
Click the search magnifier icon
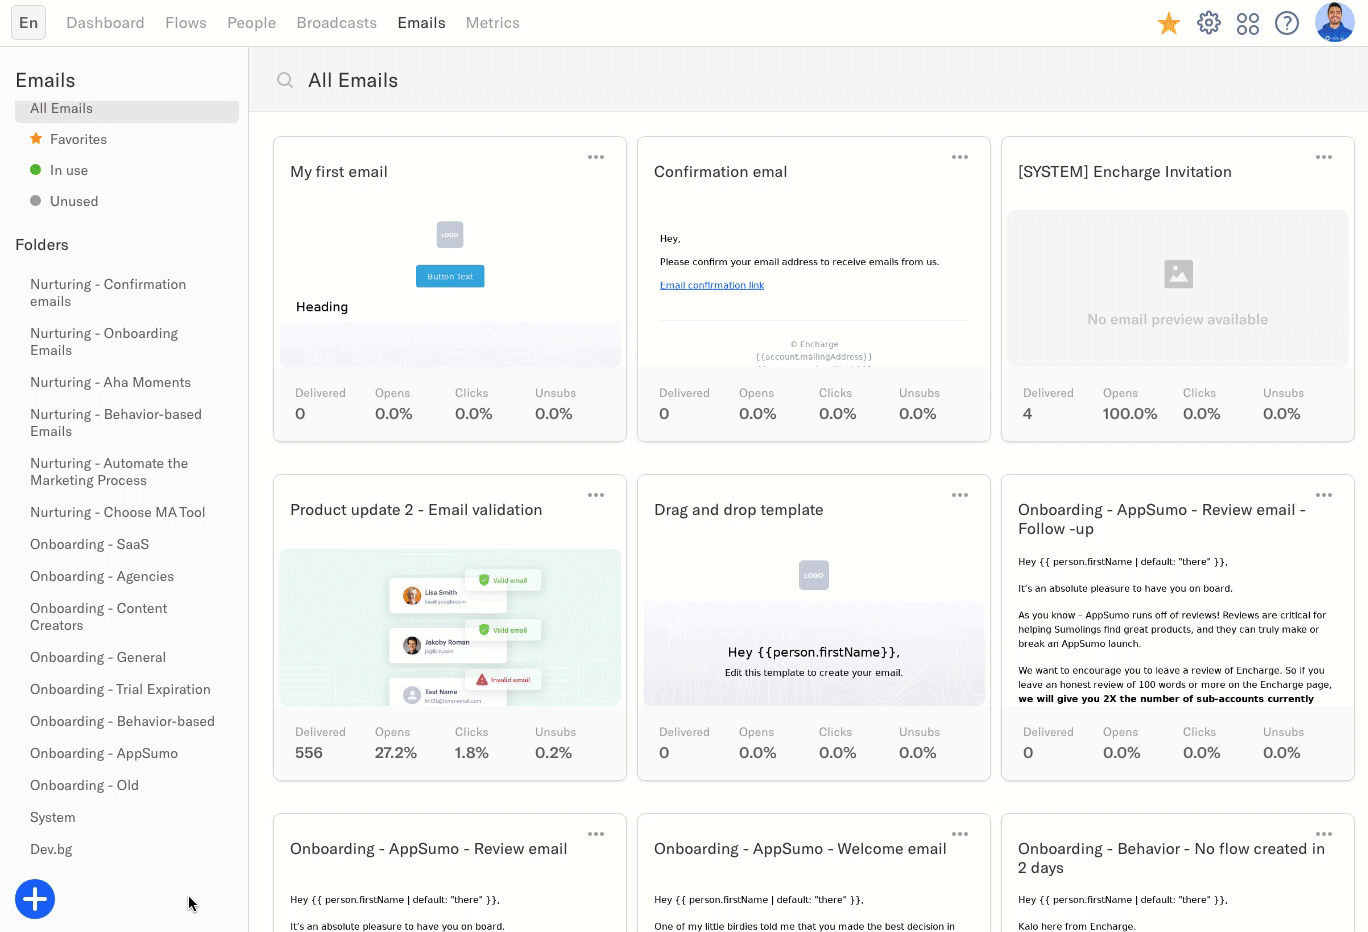(285, 80)
